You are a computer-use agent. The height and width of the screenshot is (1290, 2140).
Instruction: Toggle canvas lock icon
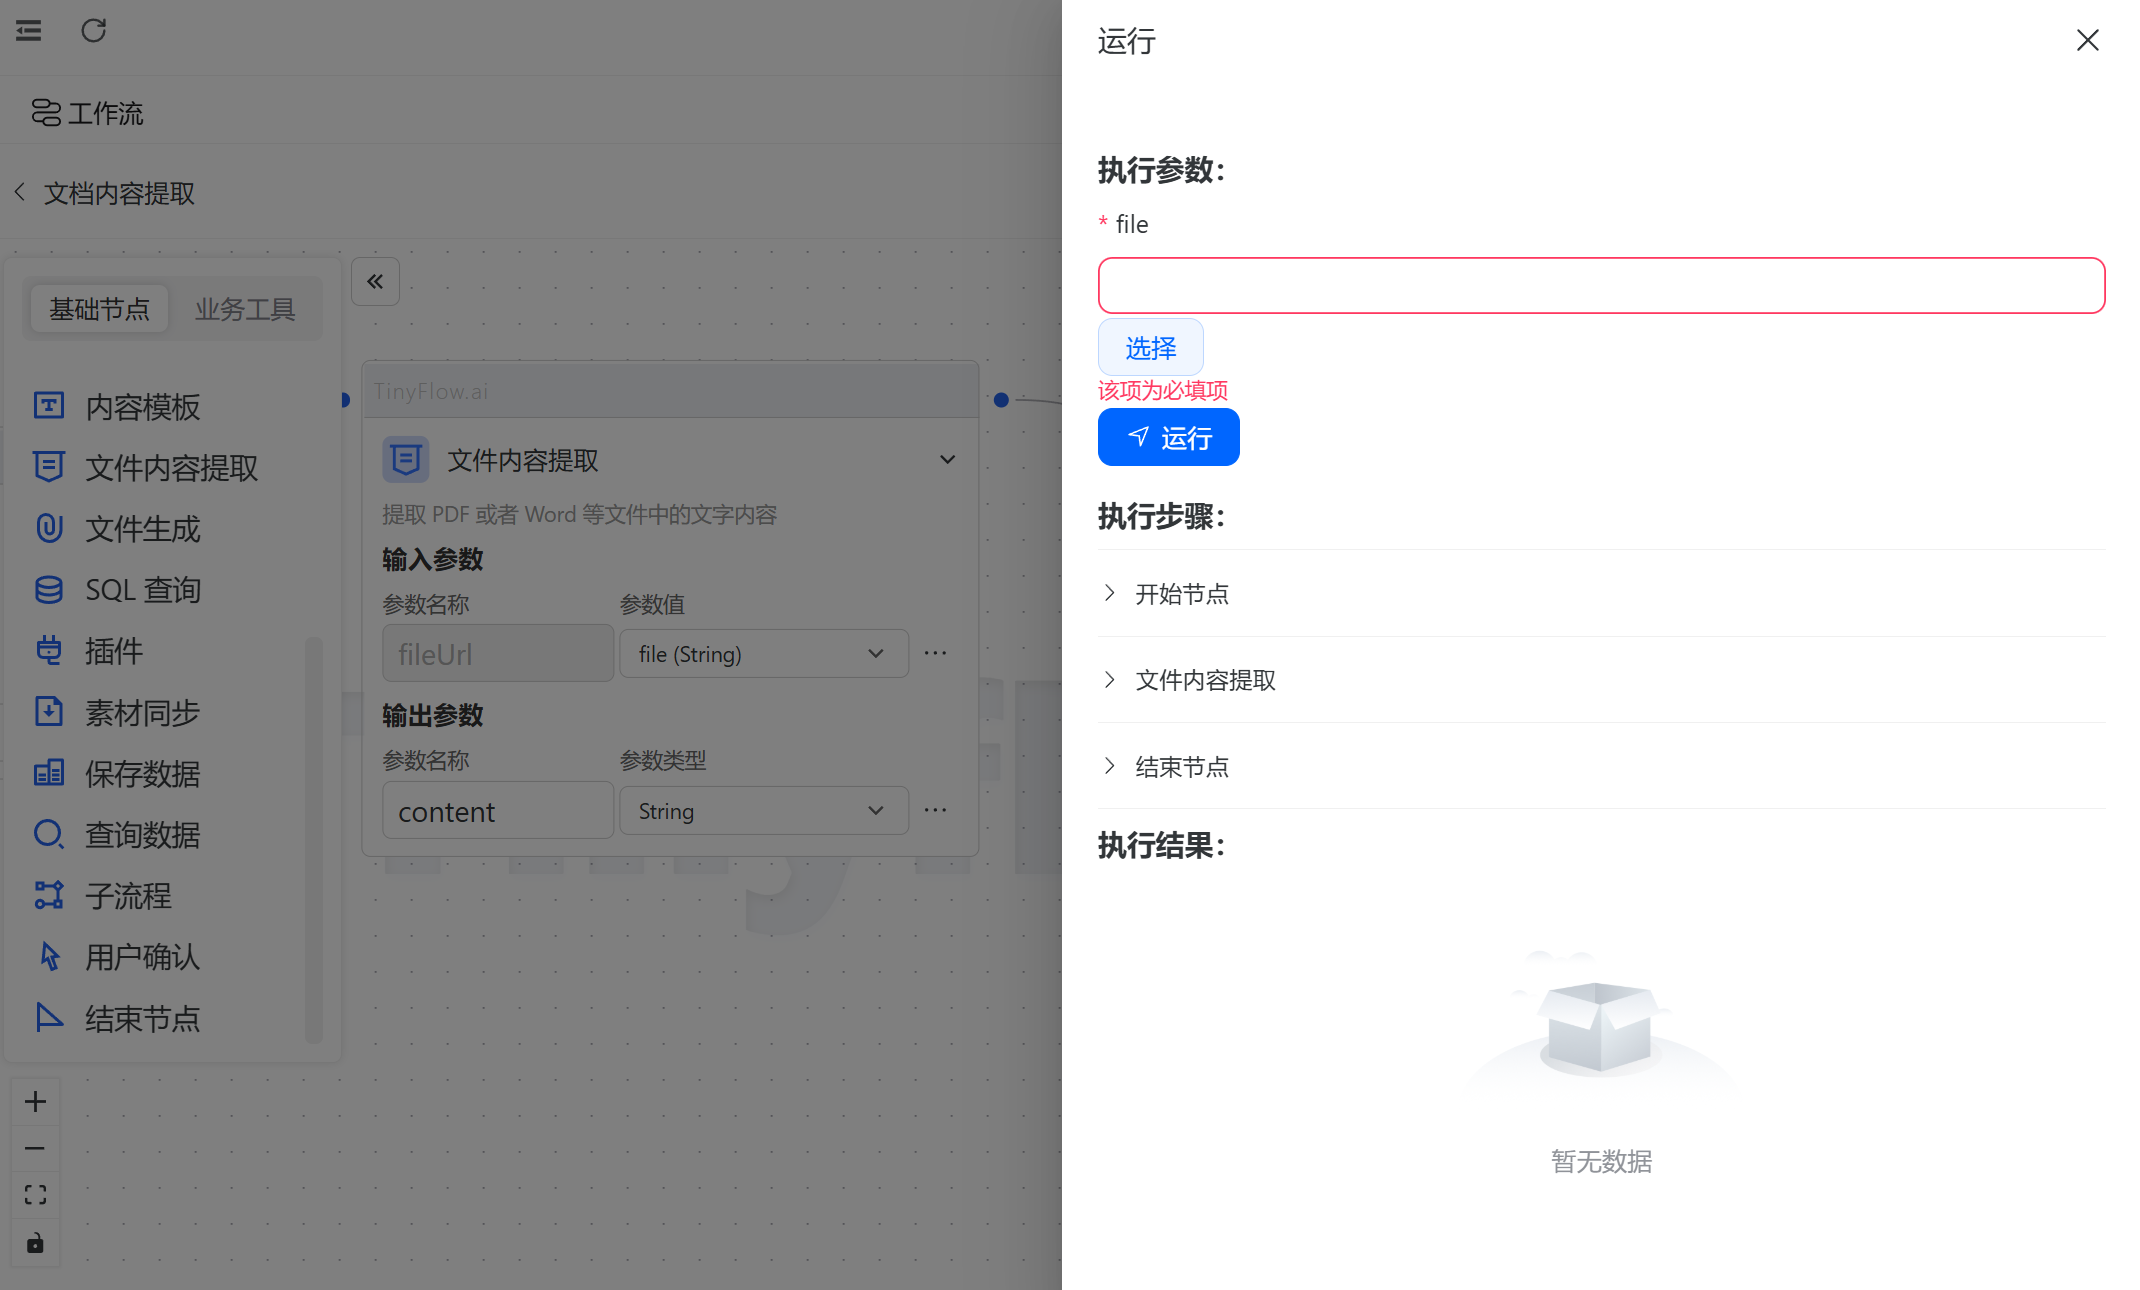pos(35,1243)
